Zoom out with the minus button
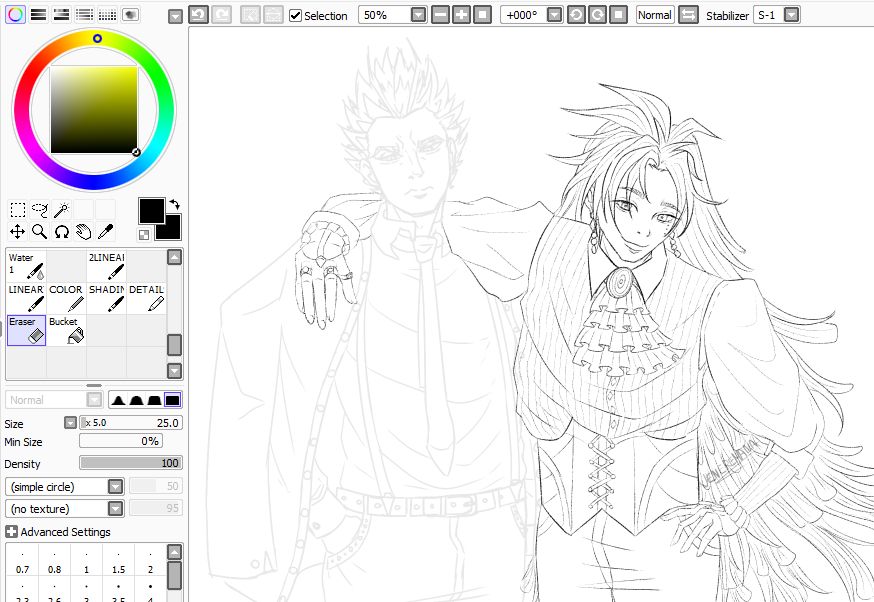 440,15
